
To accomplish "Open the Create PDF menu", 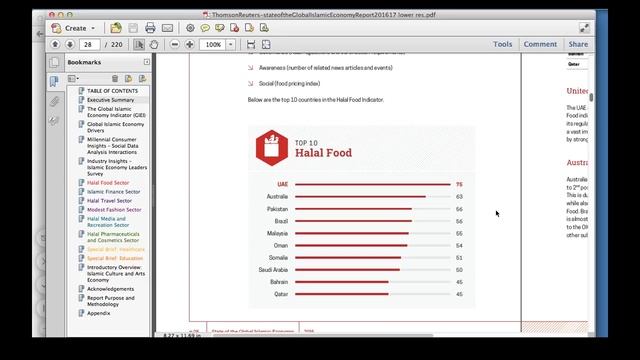I will click(x=73, y=28).
